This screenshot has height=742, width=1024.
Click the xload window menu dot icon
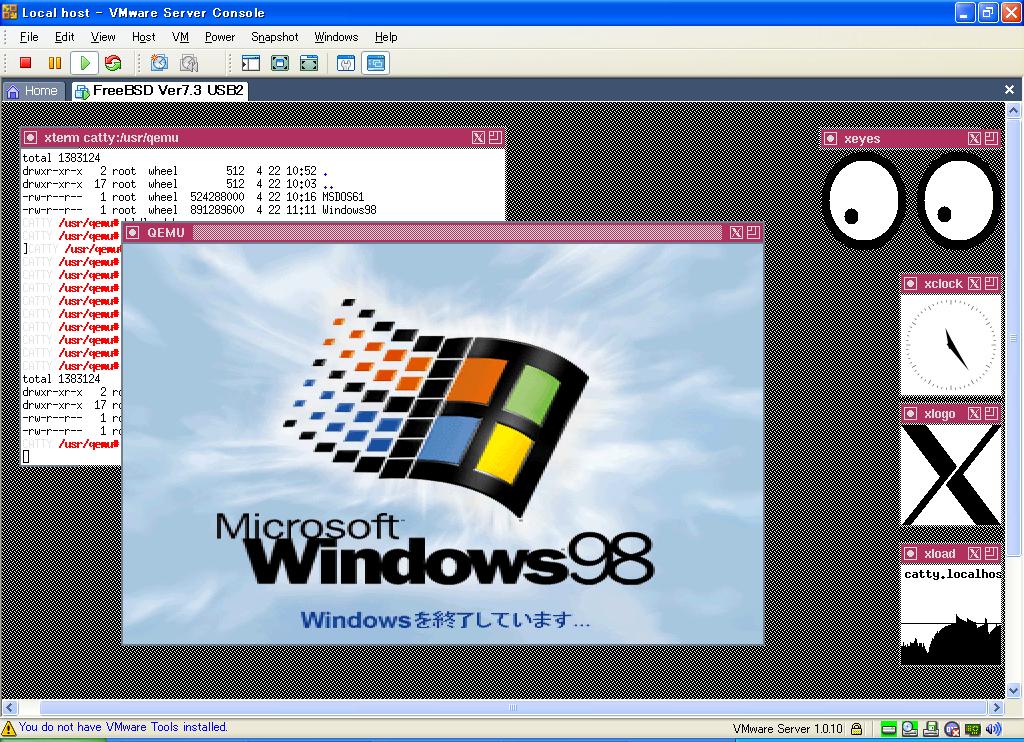click(910, 554)
